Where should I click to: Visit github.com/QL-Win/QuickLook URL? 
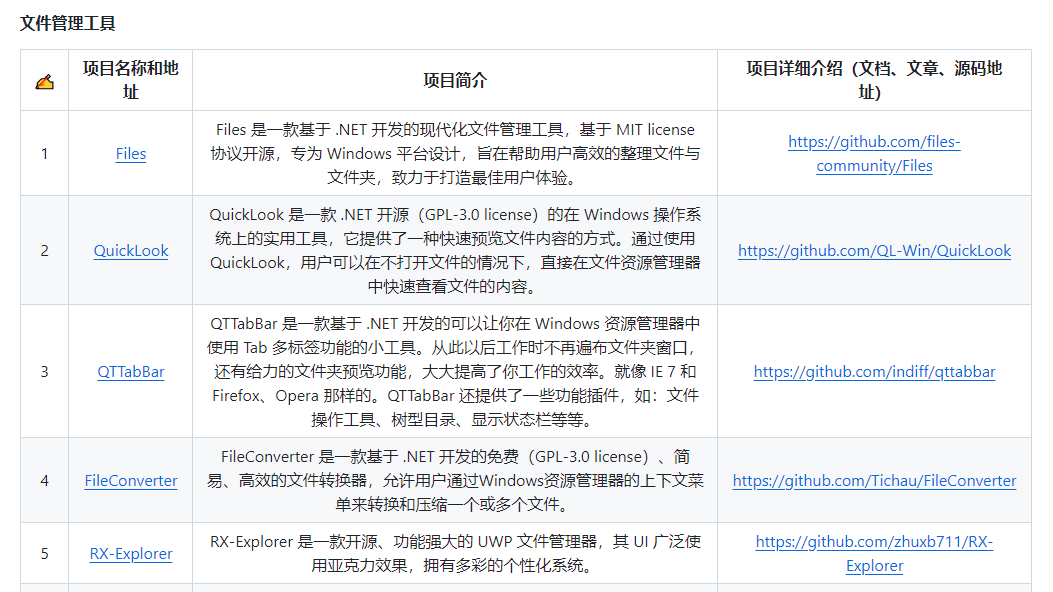(874, 250)
